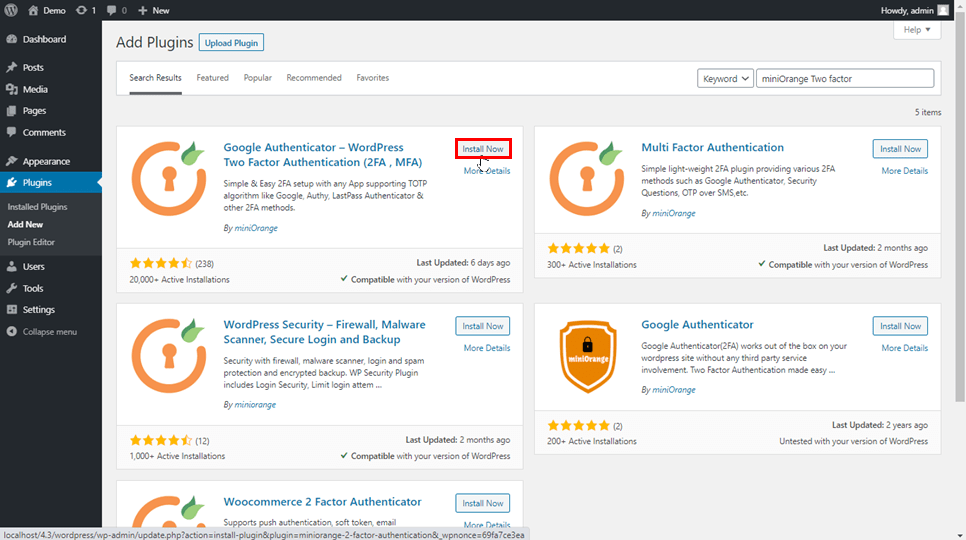Install the Multi Factor Authentication plugin
The image size is (966, 540).
(900, 149)
